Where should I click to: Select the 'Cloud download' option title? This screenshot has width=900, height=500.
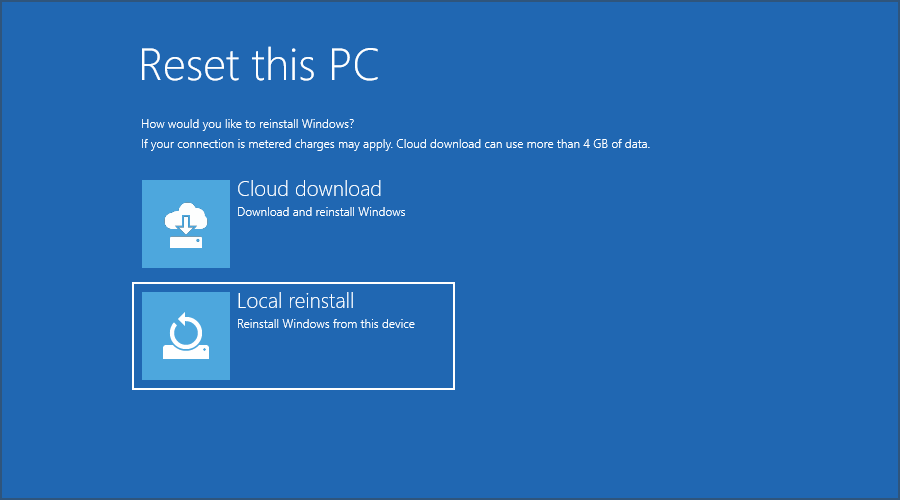click(309, 189)
